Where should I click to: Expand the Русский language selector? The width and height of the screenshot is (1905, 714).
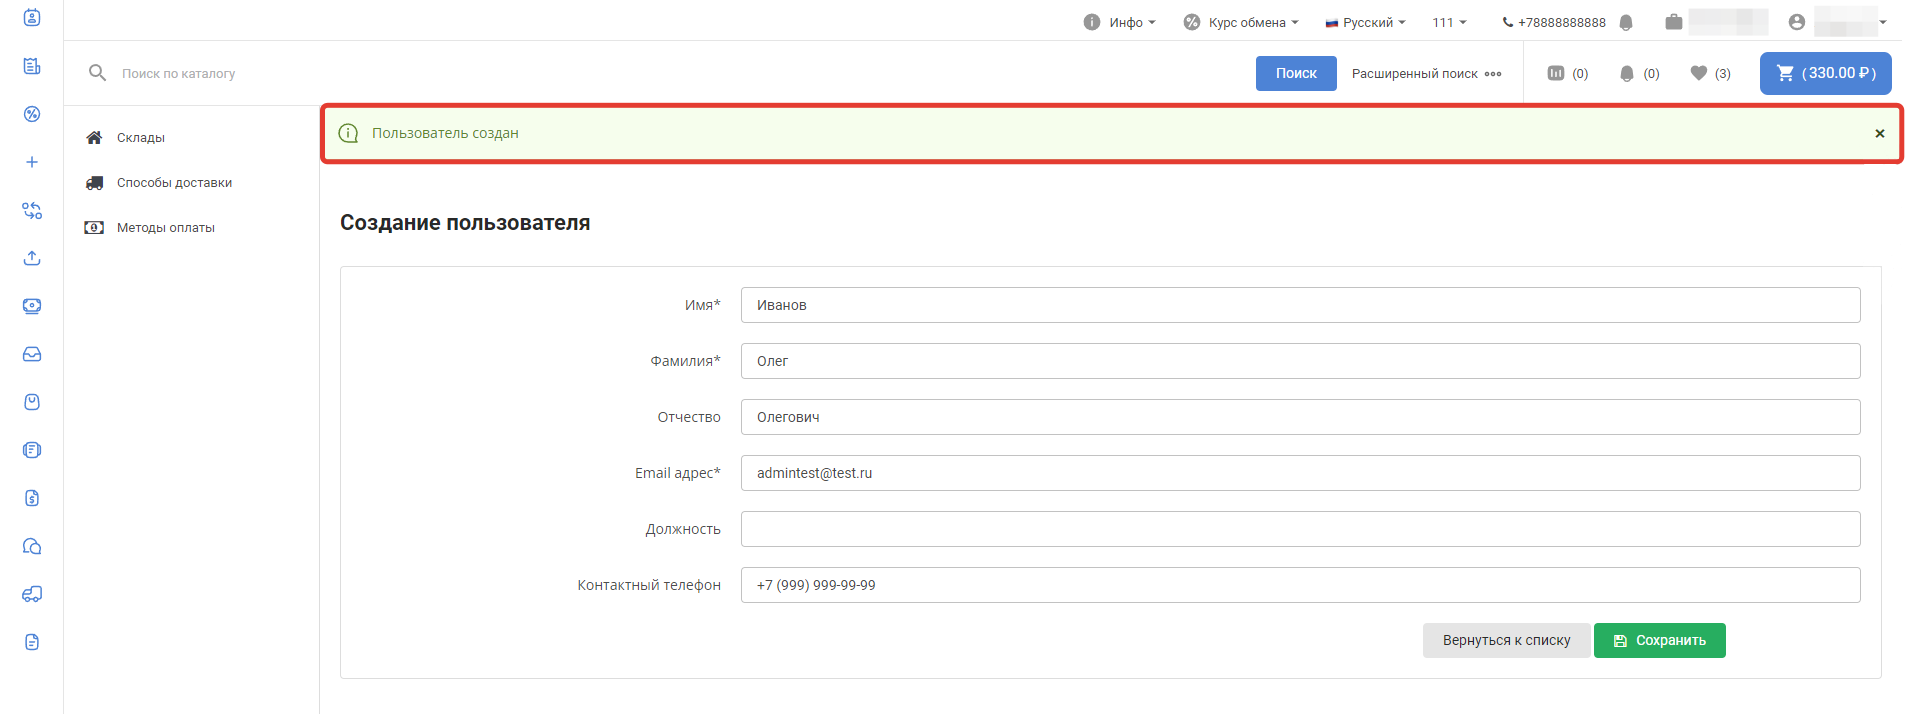click(1366, 22)
